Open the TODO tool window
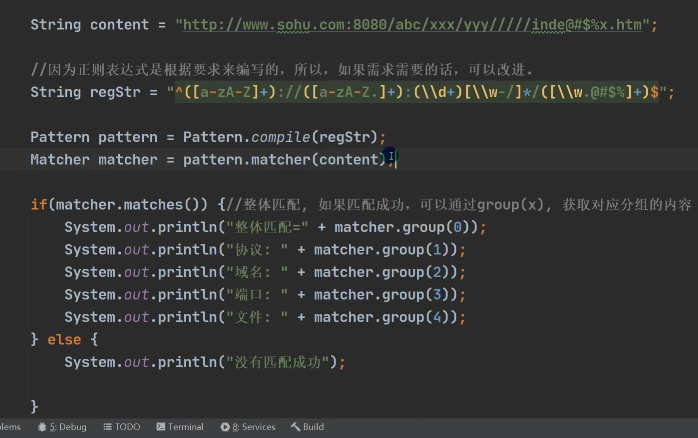This screenshot has height=438, width=698. point(122,427)
